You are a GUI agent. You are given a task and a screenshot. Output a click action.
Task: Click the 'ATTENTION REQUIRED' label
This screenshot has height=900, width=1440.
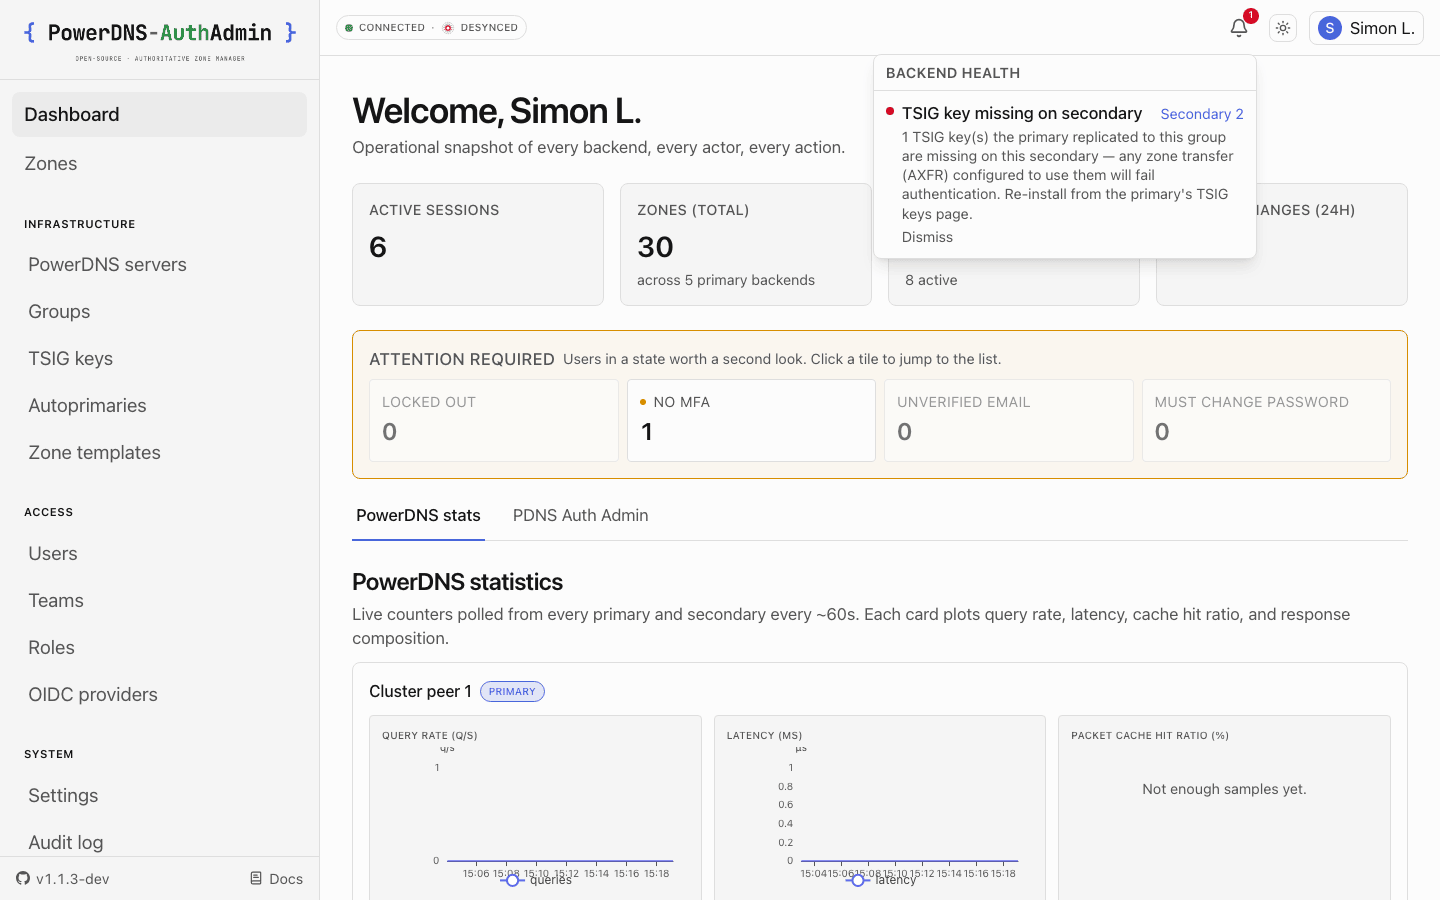[462, 359]
